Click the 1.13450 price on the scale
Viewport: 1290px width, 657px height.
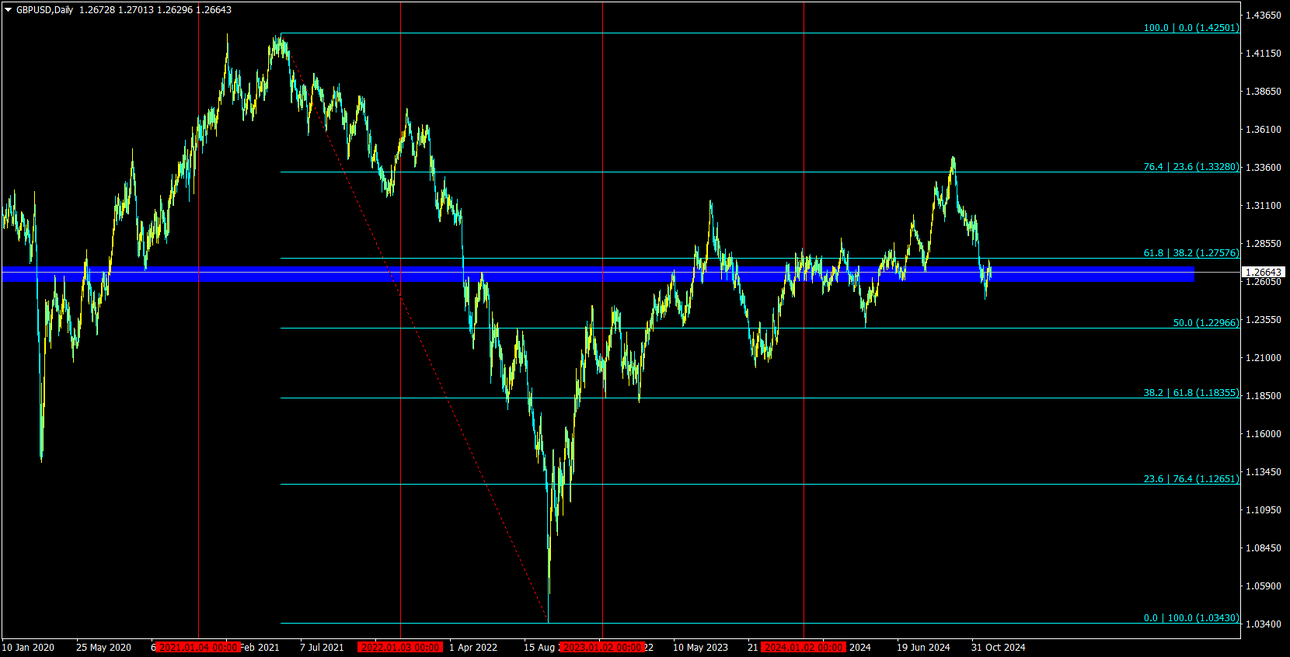coord(1264,471)
